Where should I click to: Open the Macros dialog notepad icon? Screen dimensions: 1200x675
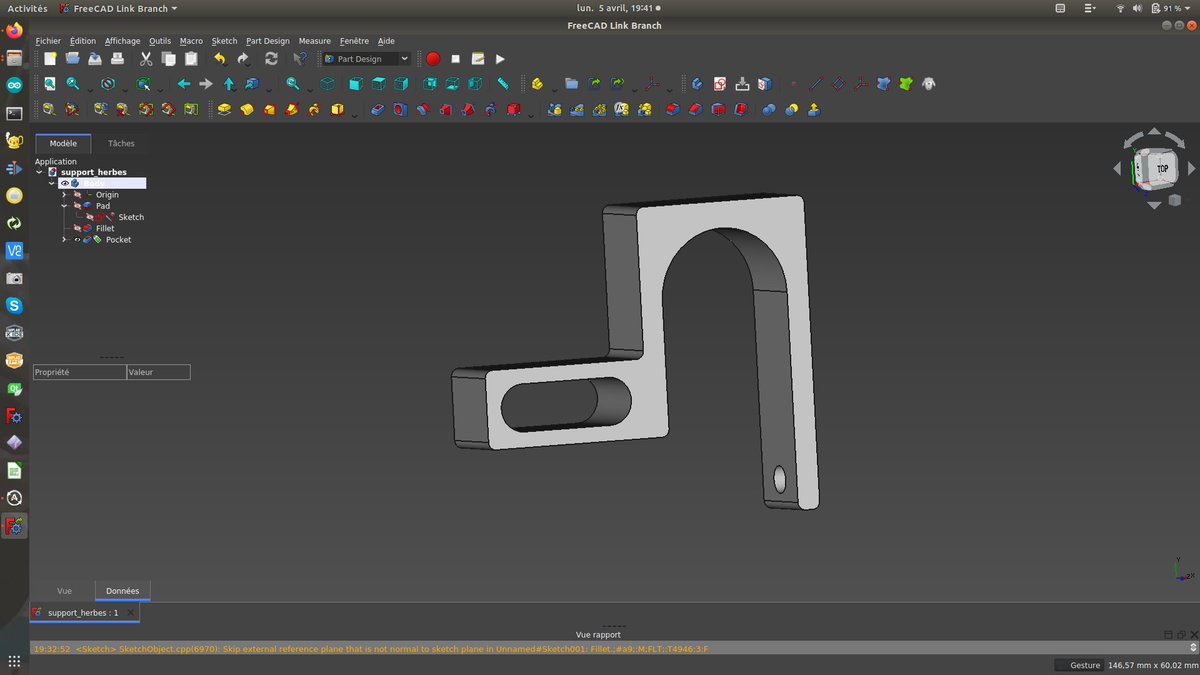click(x=478, y=59)
